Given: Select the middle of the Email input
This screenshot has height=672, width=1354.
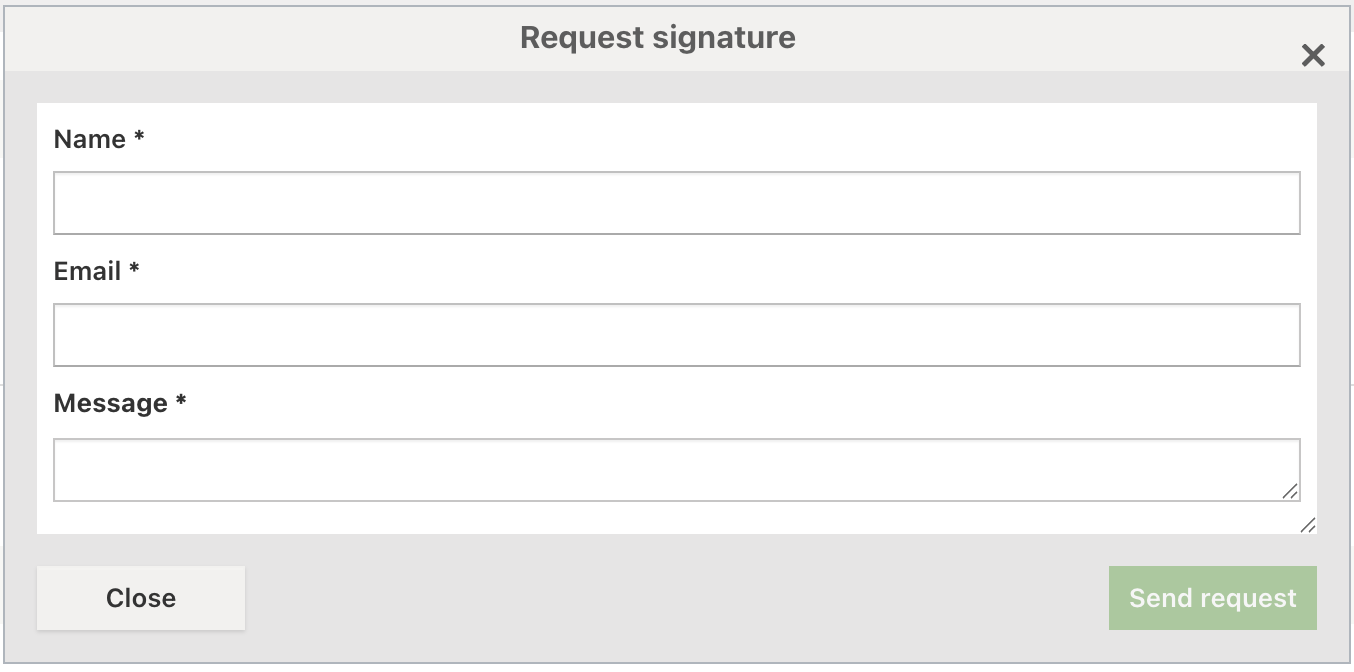Looking at the screenshot, I should 676,334.
